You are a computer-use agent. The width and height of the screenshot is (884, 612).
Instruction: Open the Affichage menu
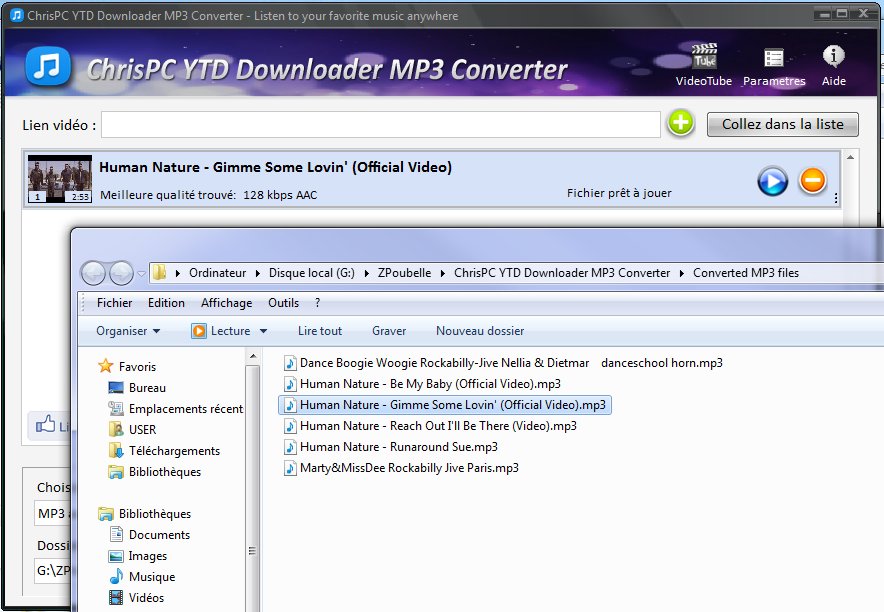(x=227, y=303)
